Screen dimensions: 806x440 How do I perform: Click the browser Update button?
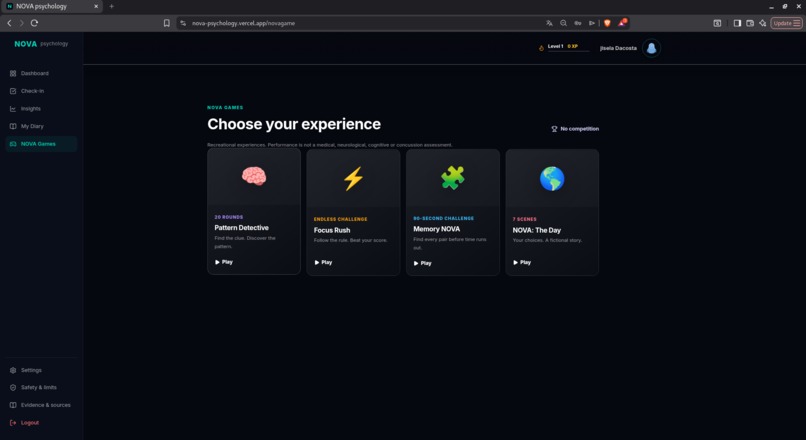[786, 23]
